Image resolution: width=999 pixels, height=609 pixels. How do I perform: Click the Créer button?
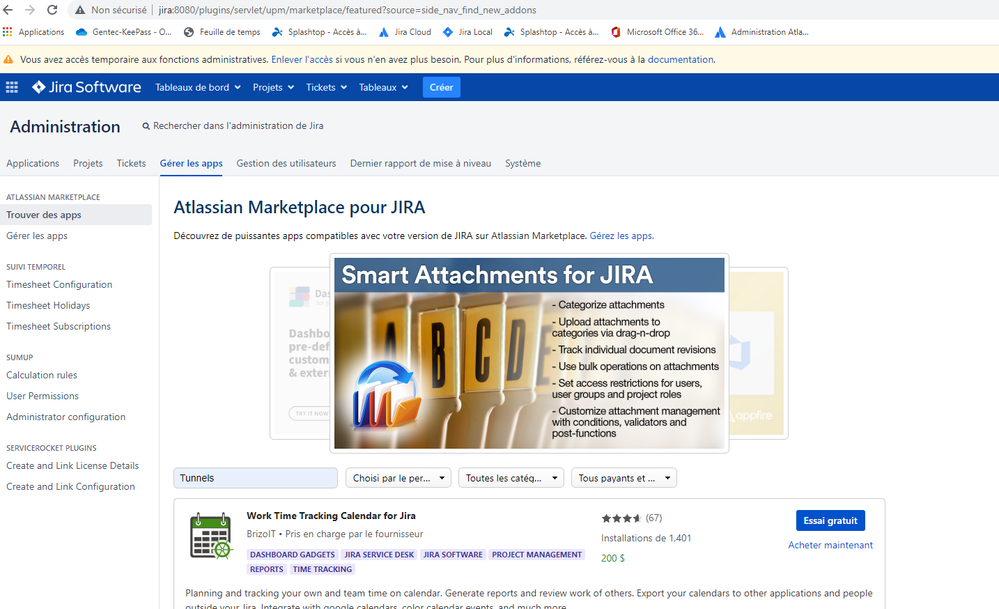(x=442, y=87)
